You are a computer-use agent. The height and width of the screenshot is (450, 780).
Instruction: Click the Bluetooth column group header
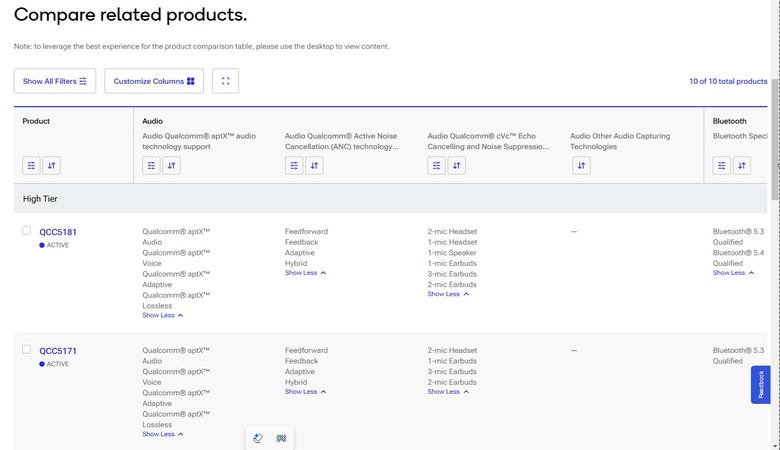tap(729, 121)
